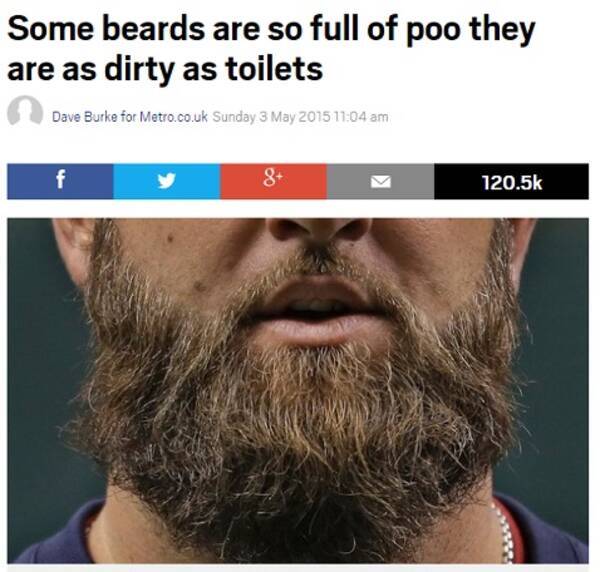This screenshot has width=600, height=572.
Task: Click the author avatar placeholder
Action: tap(25, 111)
